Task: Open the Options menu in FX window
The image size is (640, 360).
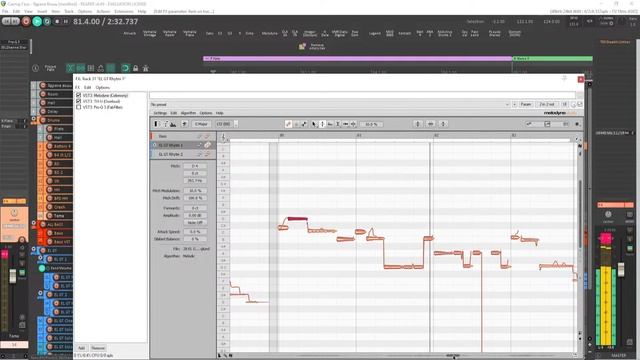Action: pyautogui.click(x=102, y=87)
